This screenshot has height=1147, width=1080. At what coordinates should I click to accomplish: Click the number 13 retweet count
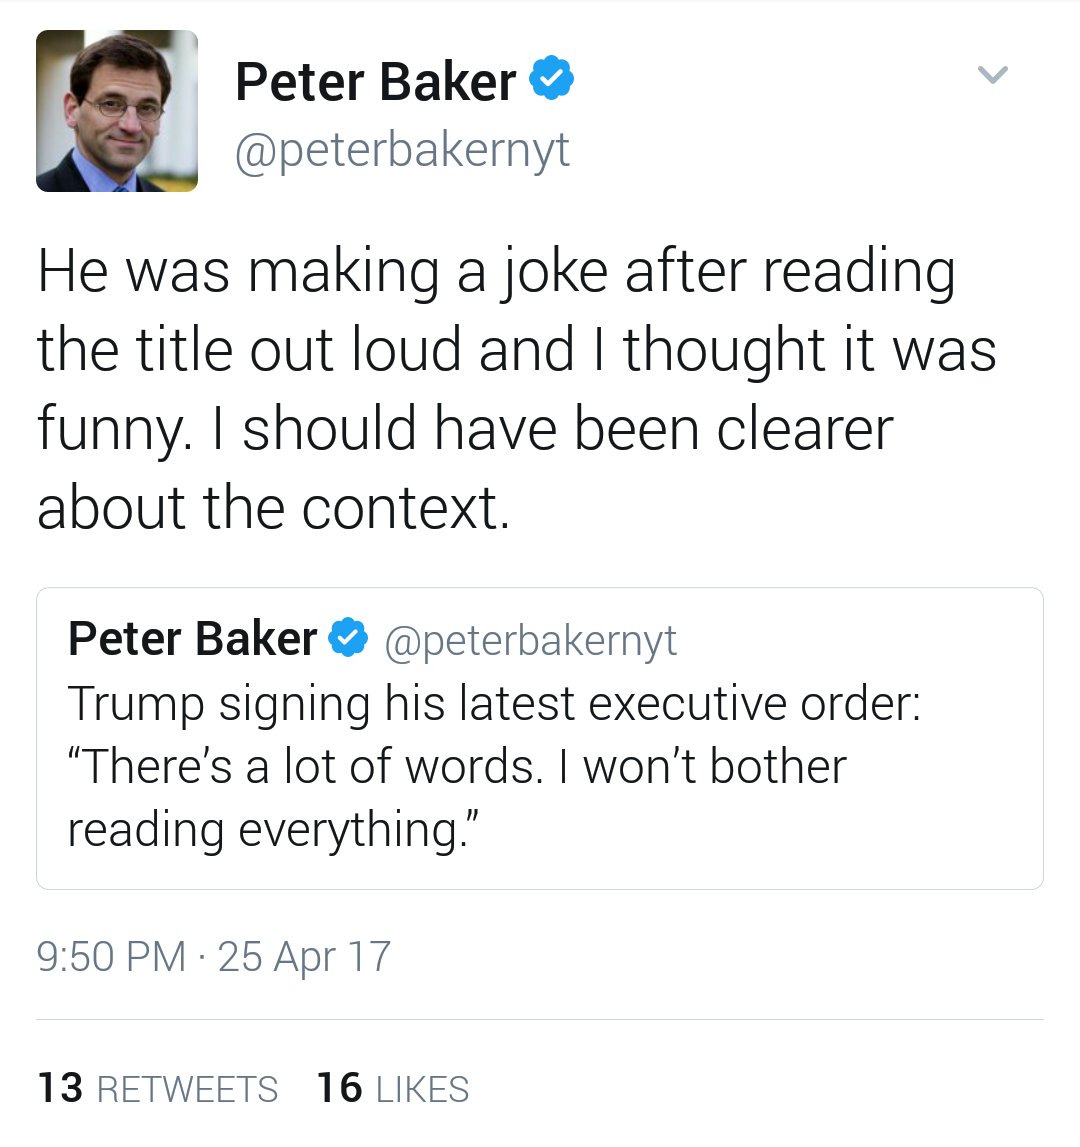[x=60, y=1089]
